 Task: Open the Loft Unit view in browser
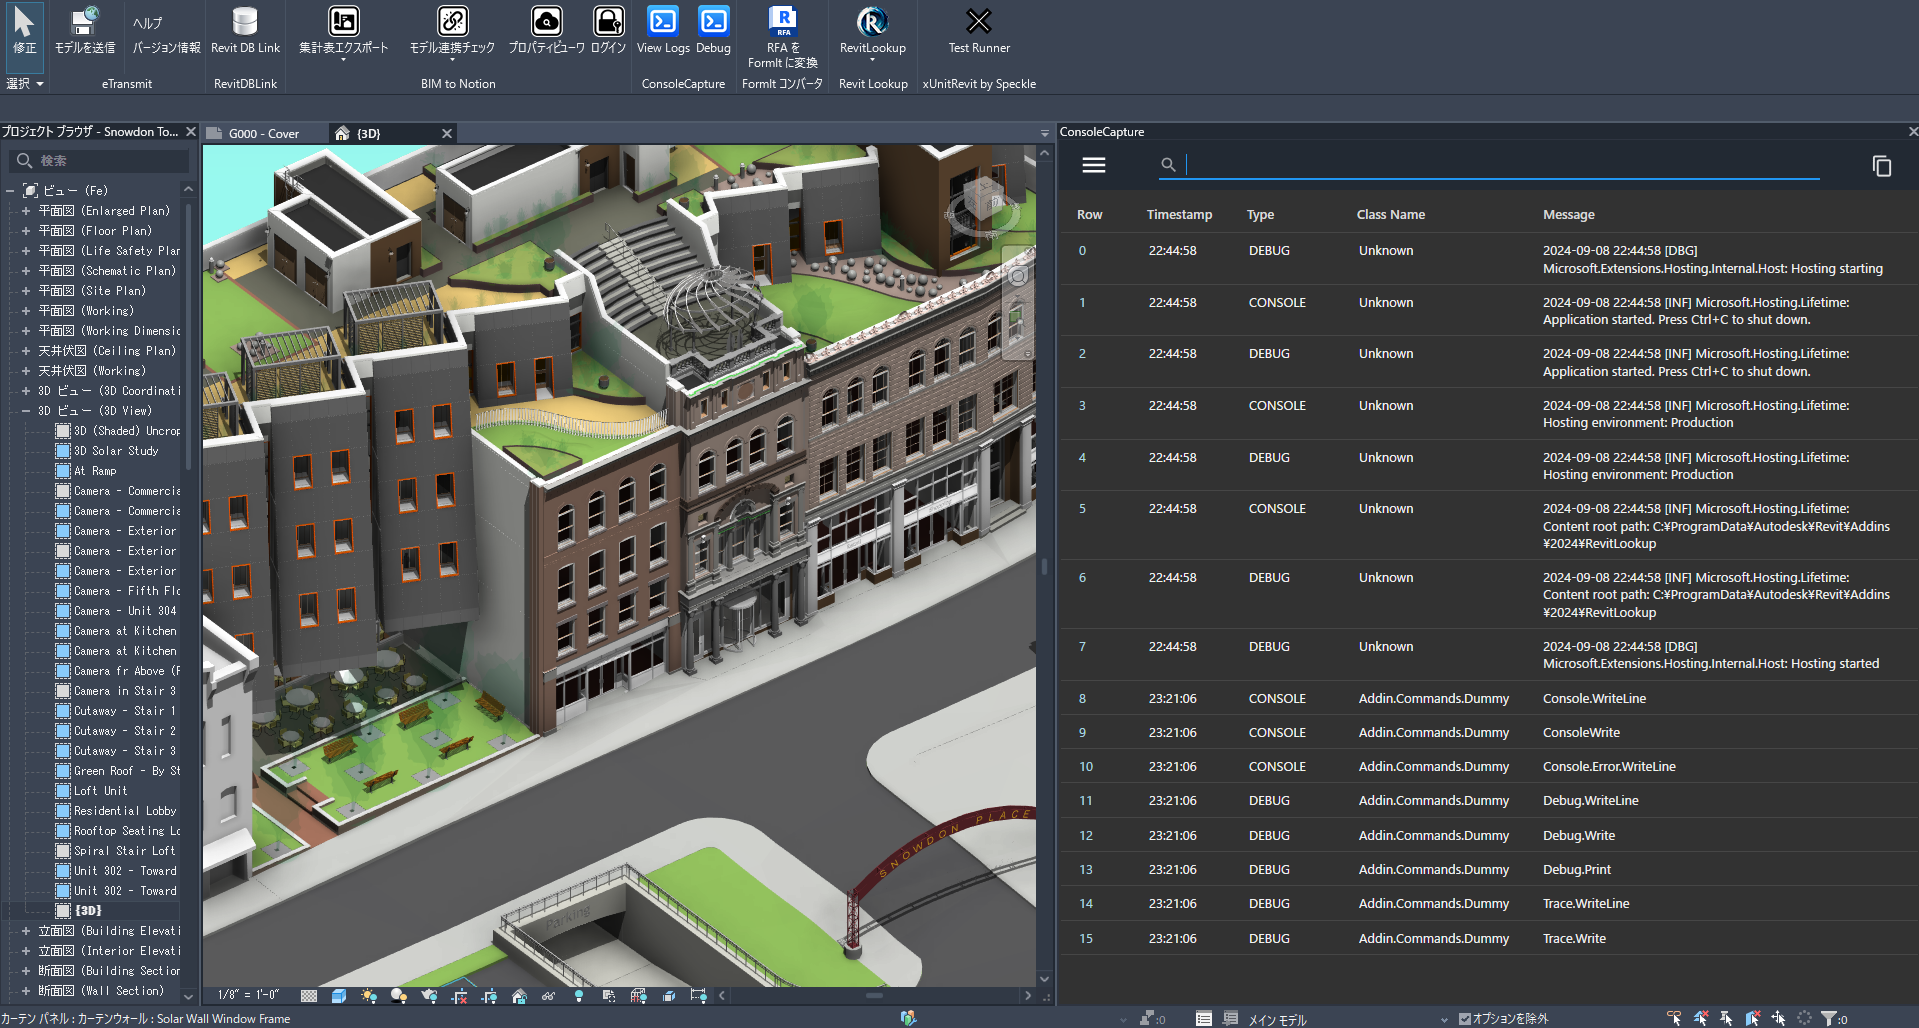point(100,791)
